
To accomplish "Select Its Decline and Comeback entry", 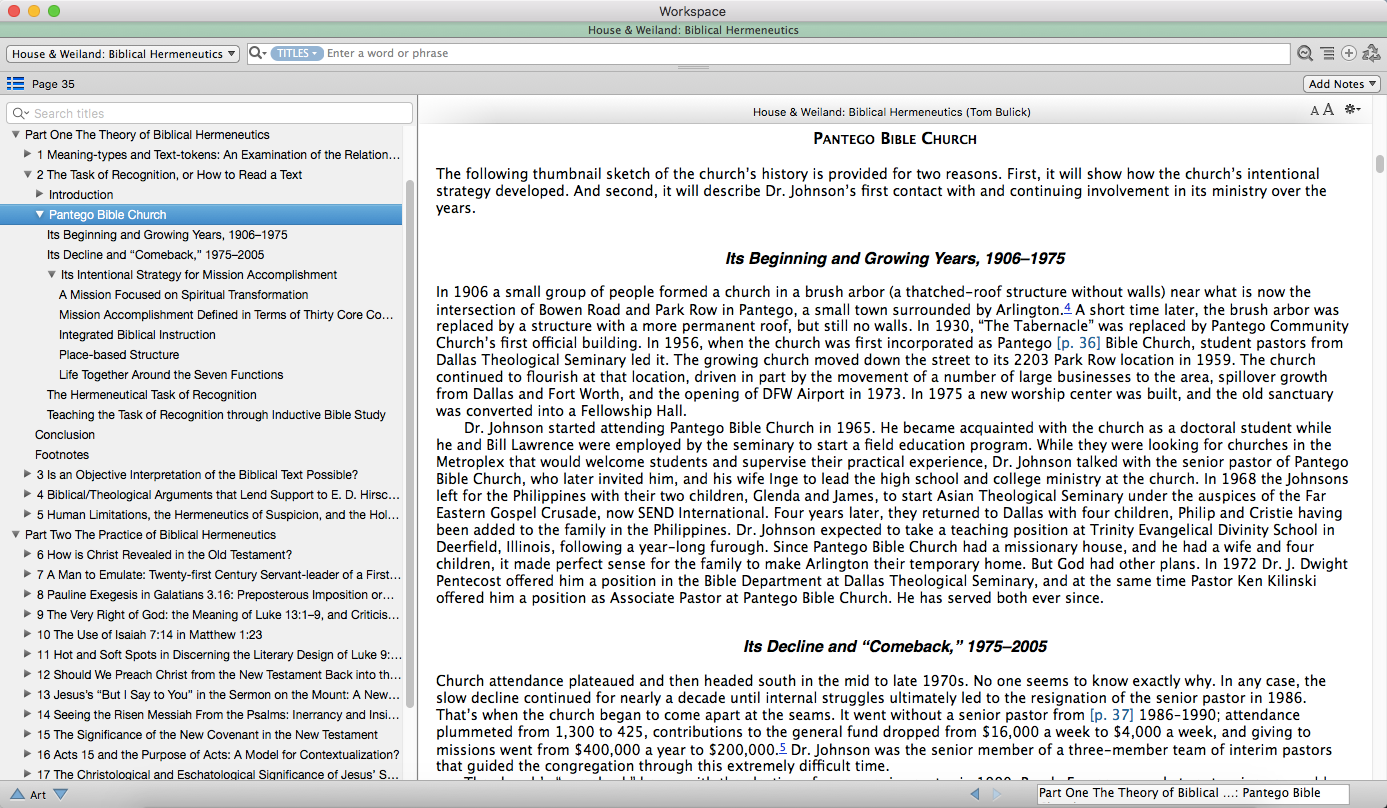I will (x=156, y=255).
